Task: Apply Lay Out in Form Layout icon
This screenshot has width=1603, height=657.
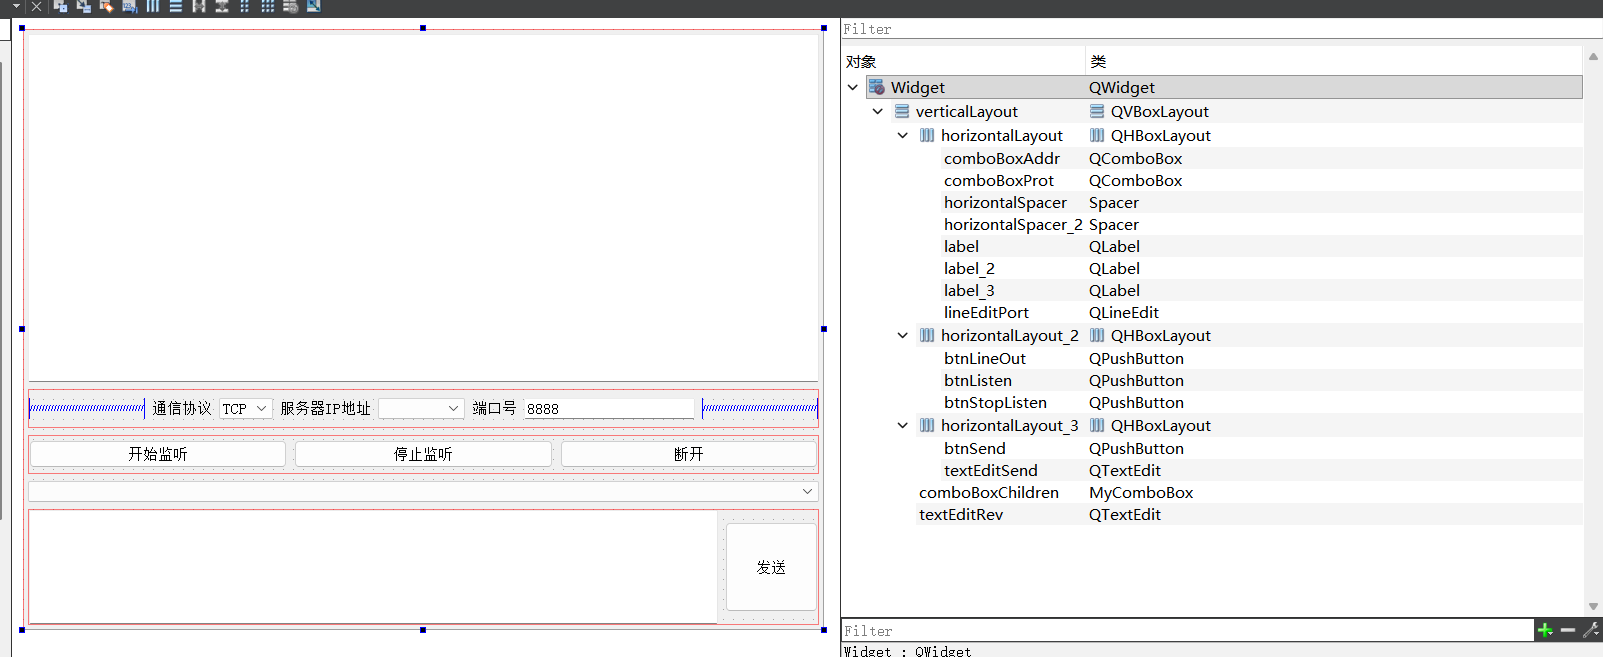Action: click(245, 6)
